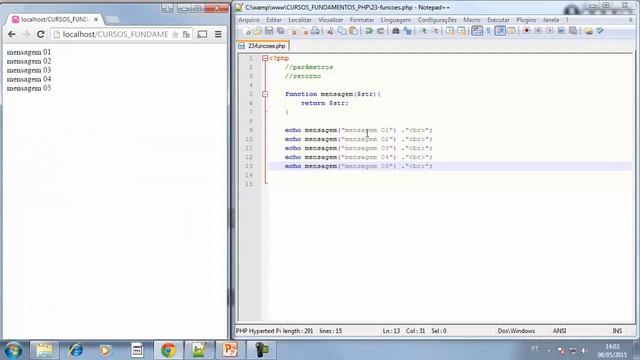Viewport: 640px width, 360px height.
Task: Collapse the <?php fold marker on line 1
Action: (265, 58)
